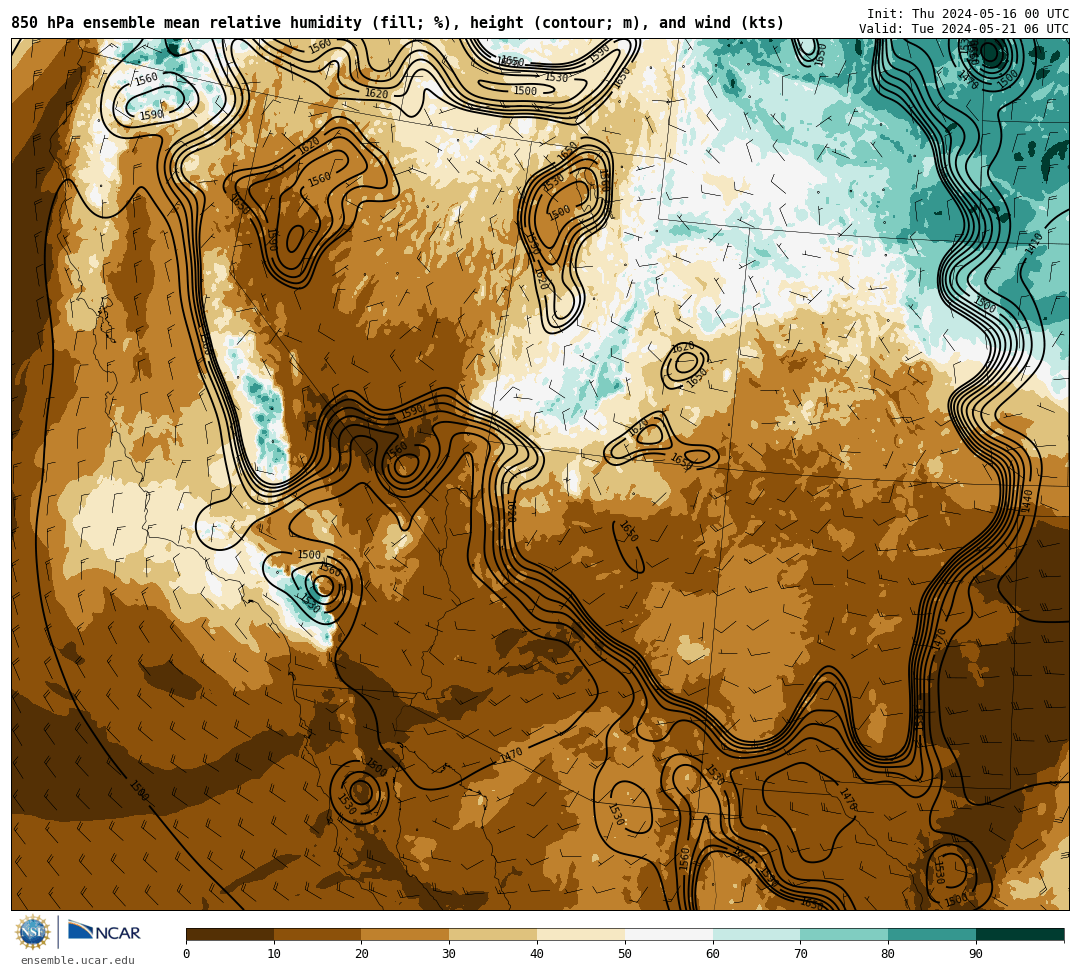
Task: Click the 10-20 brown colorbar segment
Action: click(x=318, y=934)
